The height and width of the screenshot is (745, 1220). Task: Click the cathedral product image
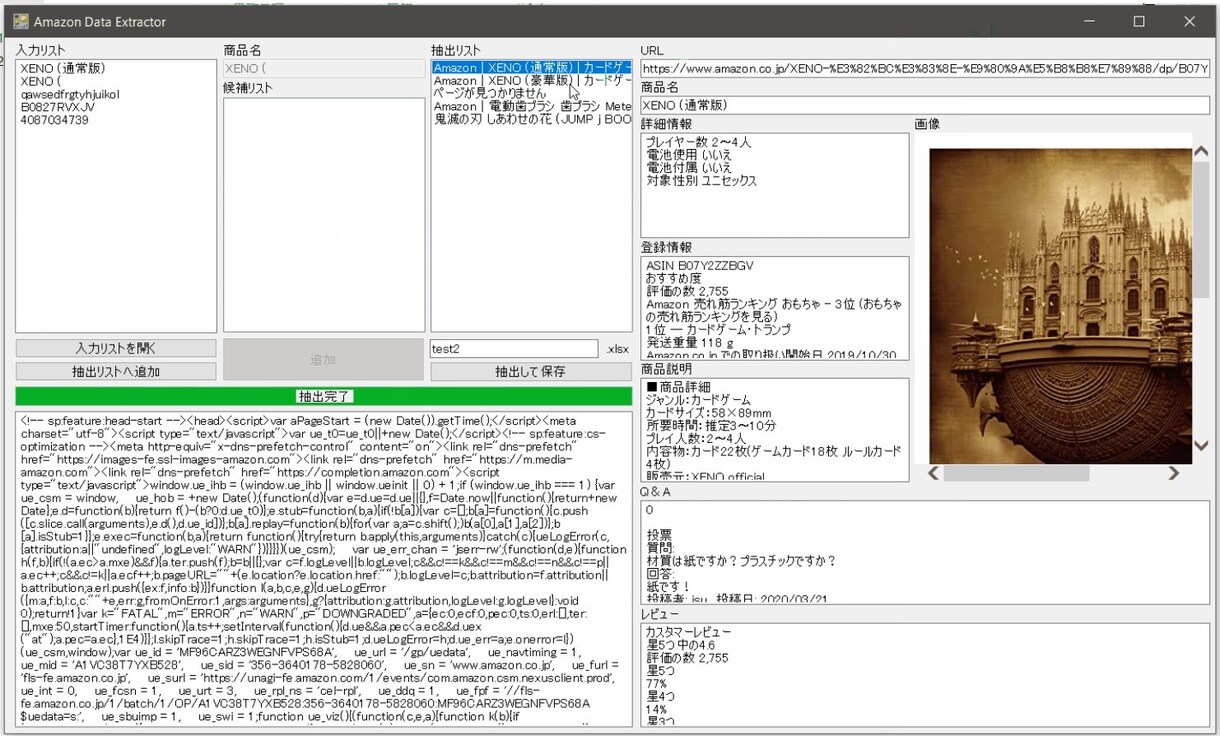coord(1060,306)
